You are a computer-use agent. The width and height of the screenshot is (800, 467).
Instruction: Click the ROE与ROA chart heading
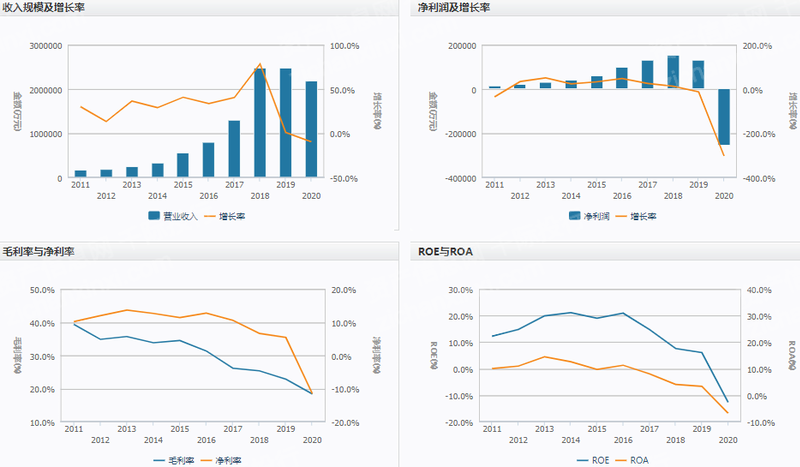point(443,253)
